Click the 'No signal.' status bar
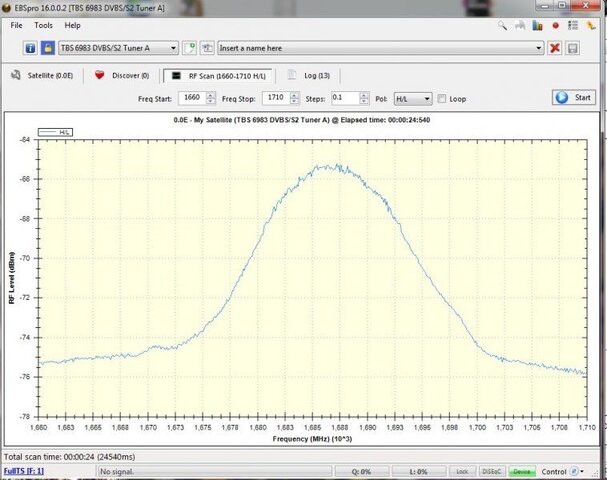This screenshot has width=607, height=480. click(x=214, y=471)
